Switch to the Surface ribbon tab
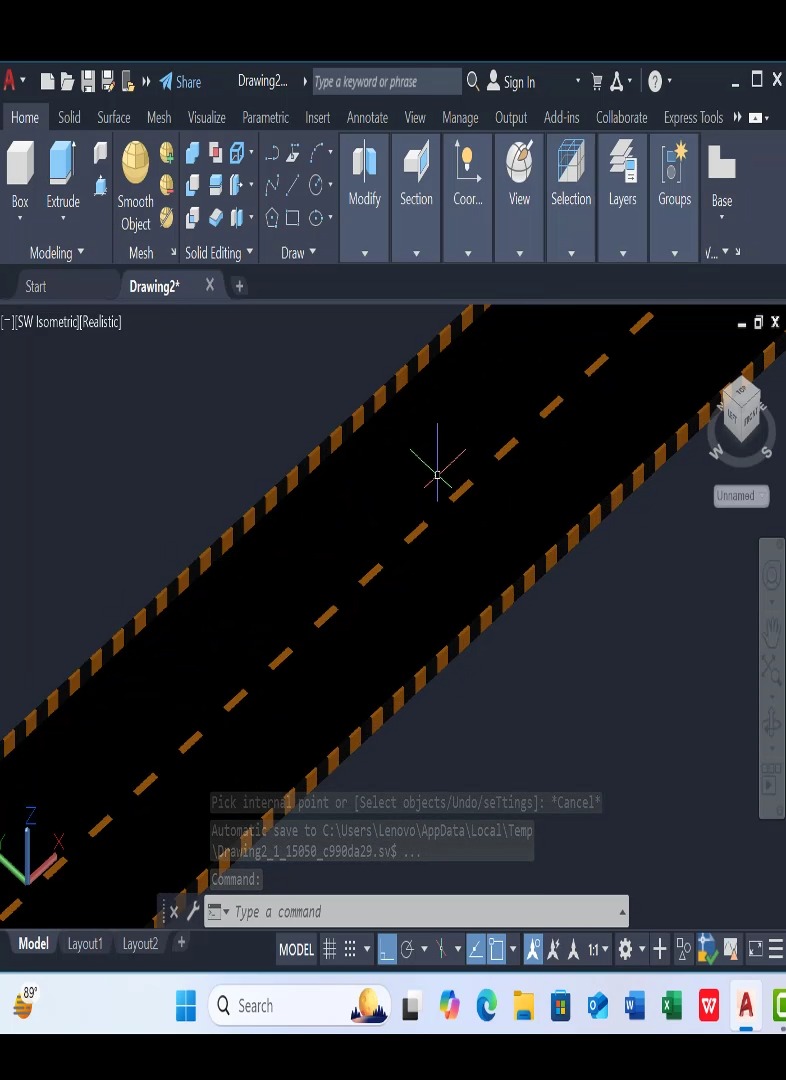Viewport: 786px width, 1080px height. 114,118
